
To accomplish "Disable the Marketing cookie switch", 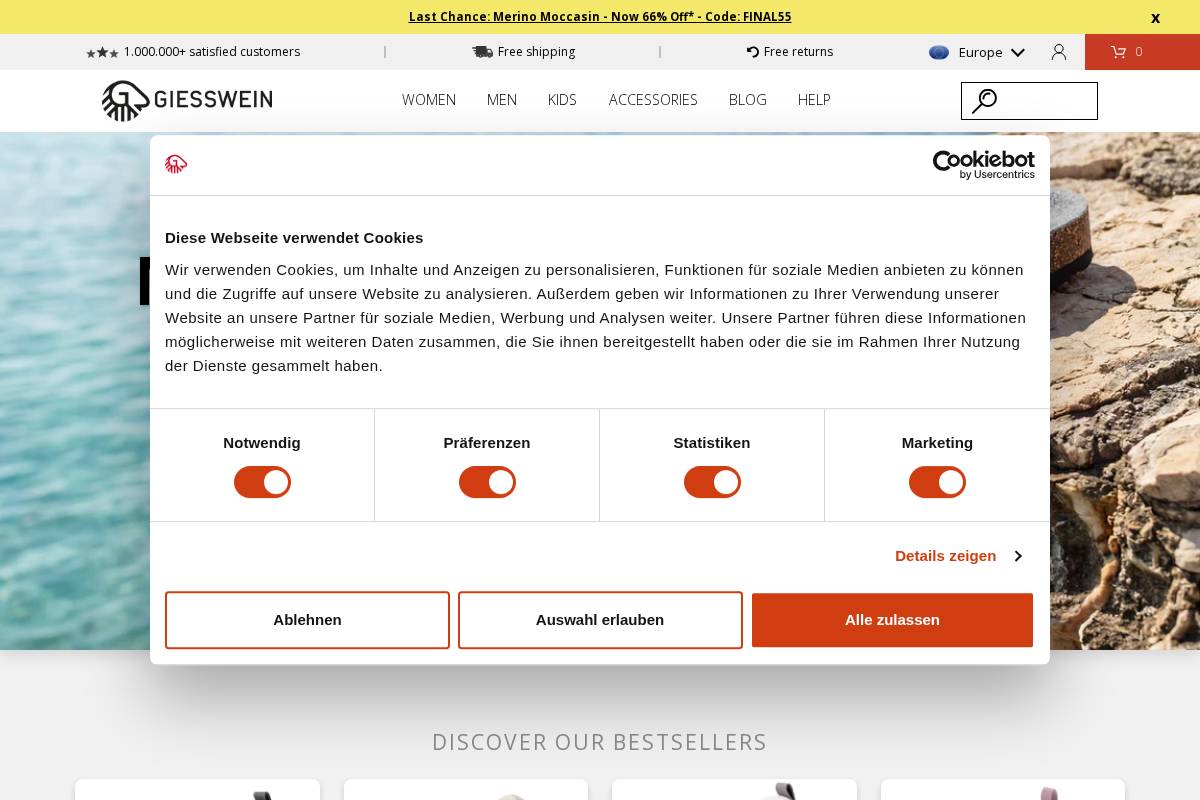I will tap(937, 482).
